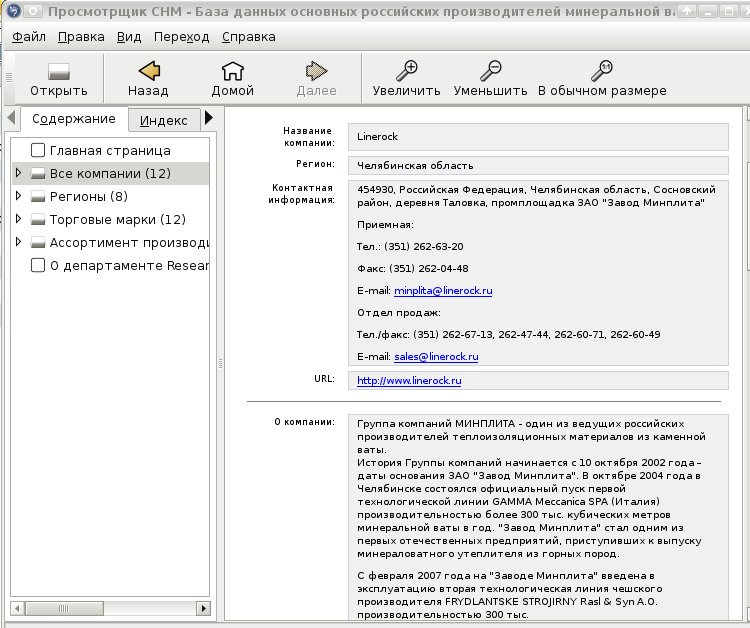The width and height of the screenshot is (750, 628).
Task: Click the sidebar horizontal scrollbar thumb
Action: tap(64, 608)
